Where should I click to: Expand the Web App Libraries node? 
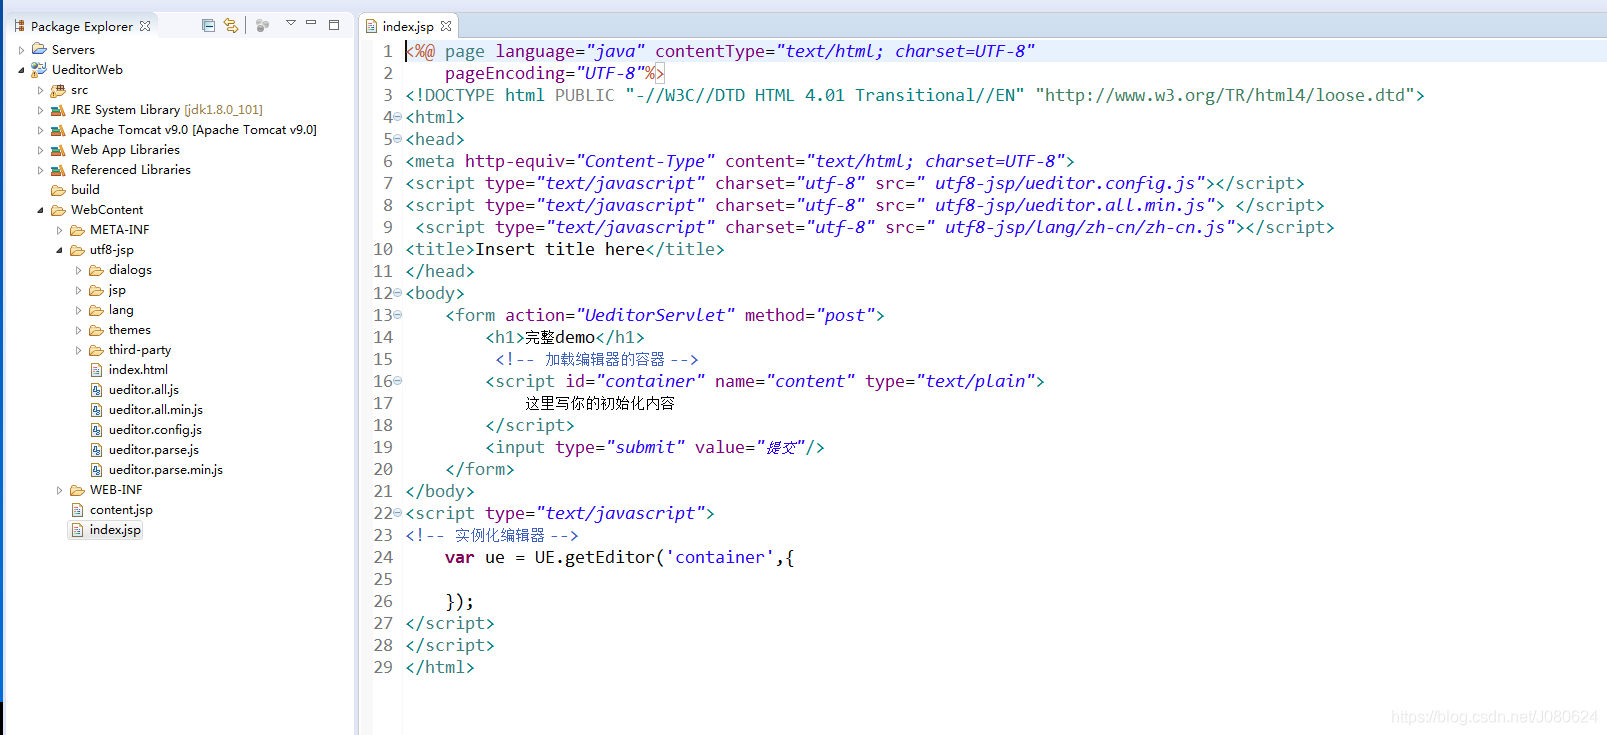[x=40, y=150]
